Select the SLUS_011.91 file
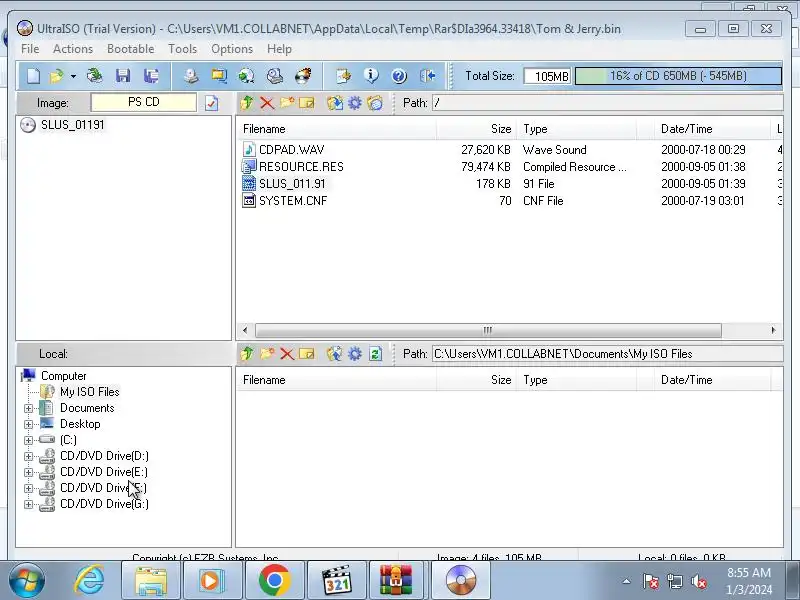The height and width of the screenshot is (600, 800). [x=292, y=184]
